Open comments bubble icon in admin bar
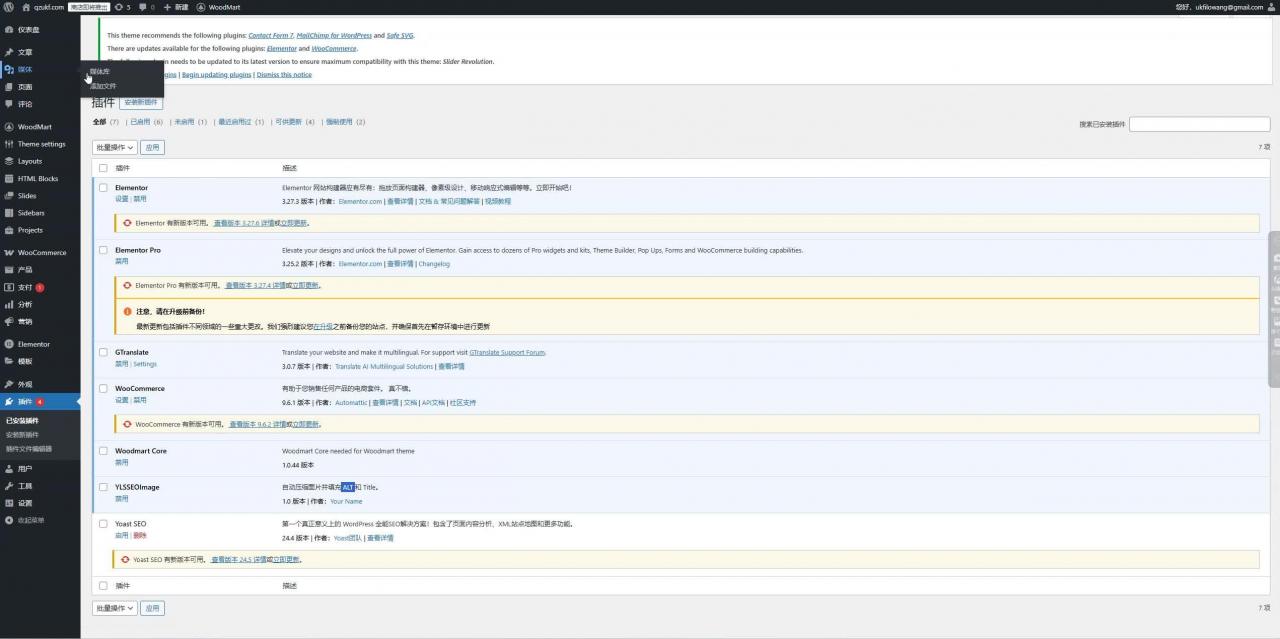The width and height of the screenshot is (1280, 639). point(146,7)
